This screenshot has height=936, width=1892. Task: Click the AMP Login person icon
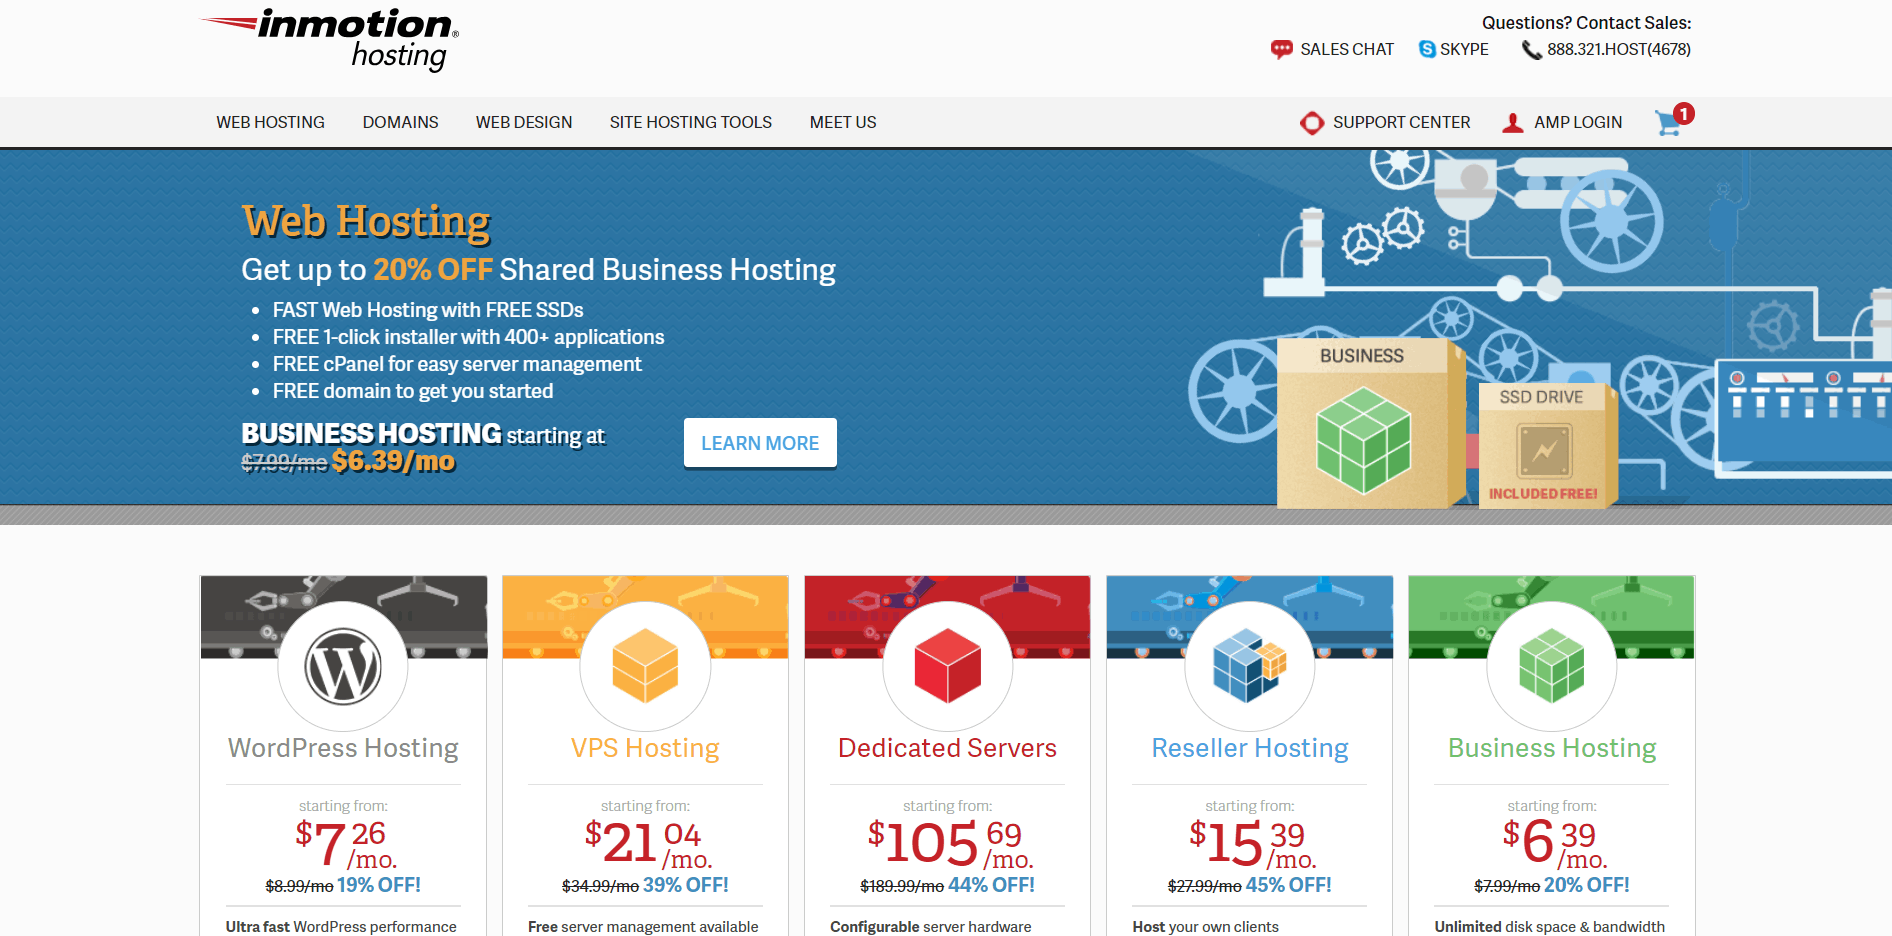click(x=1513, y=123)
